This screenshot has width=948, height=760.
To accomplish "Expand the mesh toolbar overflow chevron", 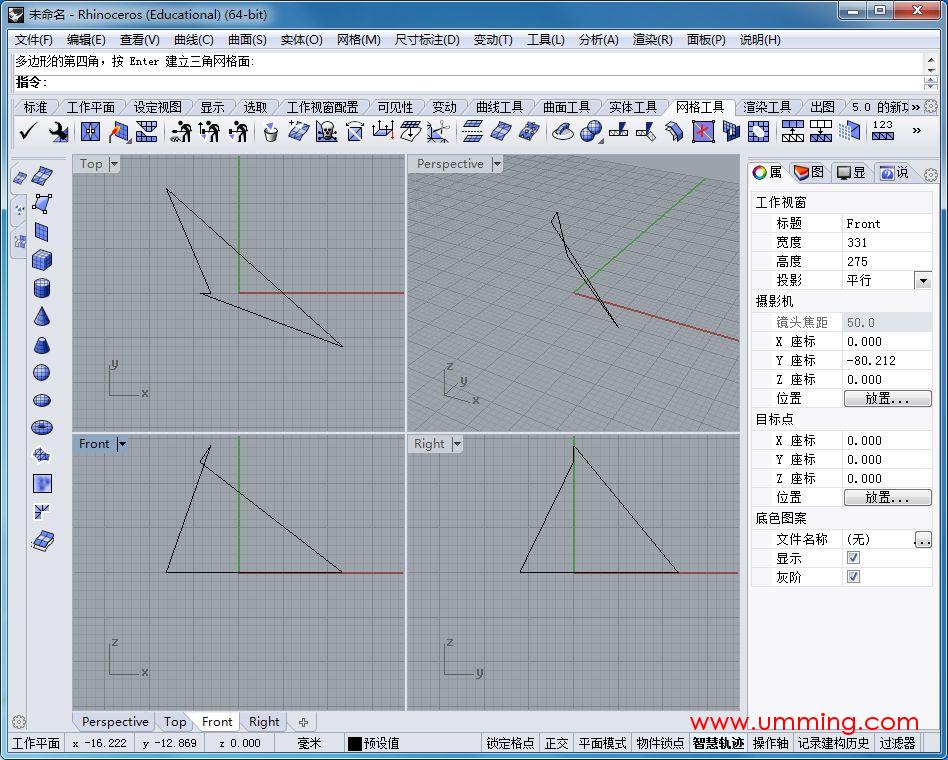I will [x=917, y=131].
